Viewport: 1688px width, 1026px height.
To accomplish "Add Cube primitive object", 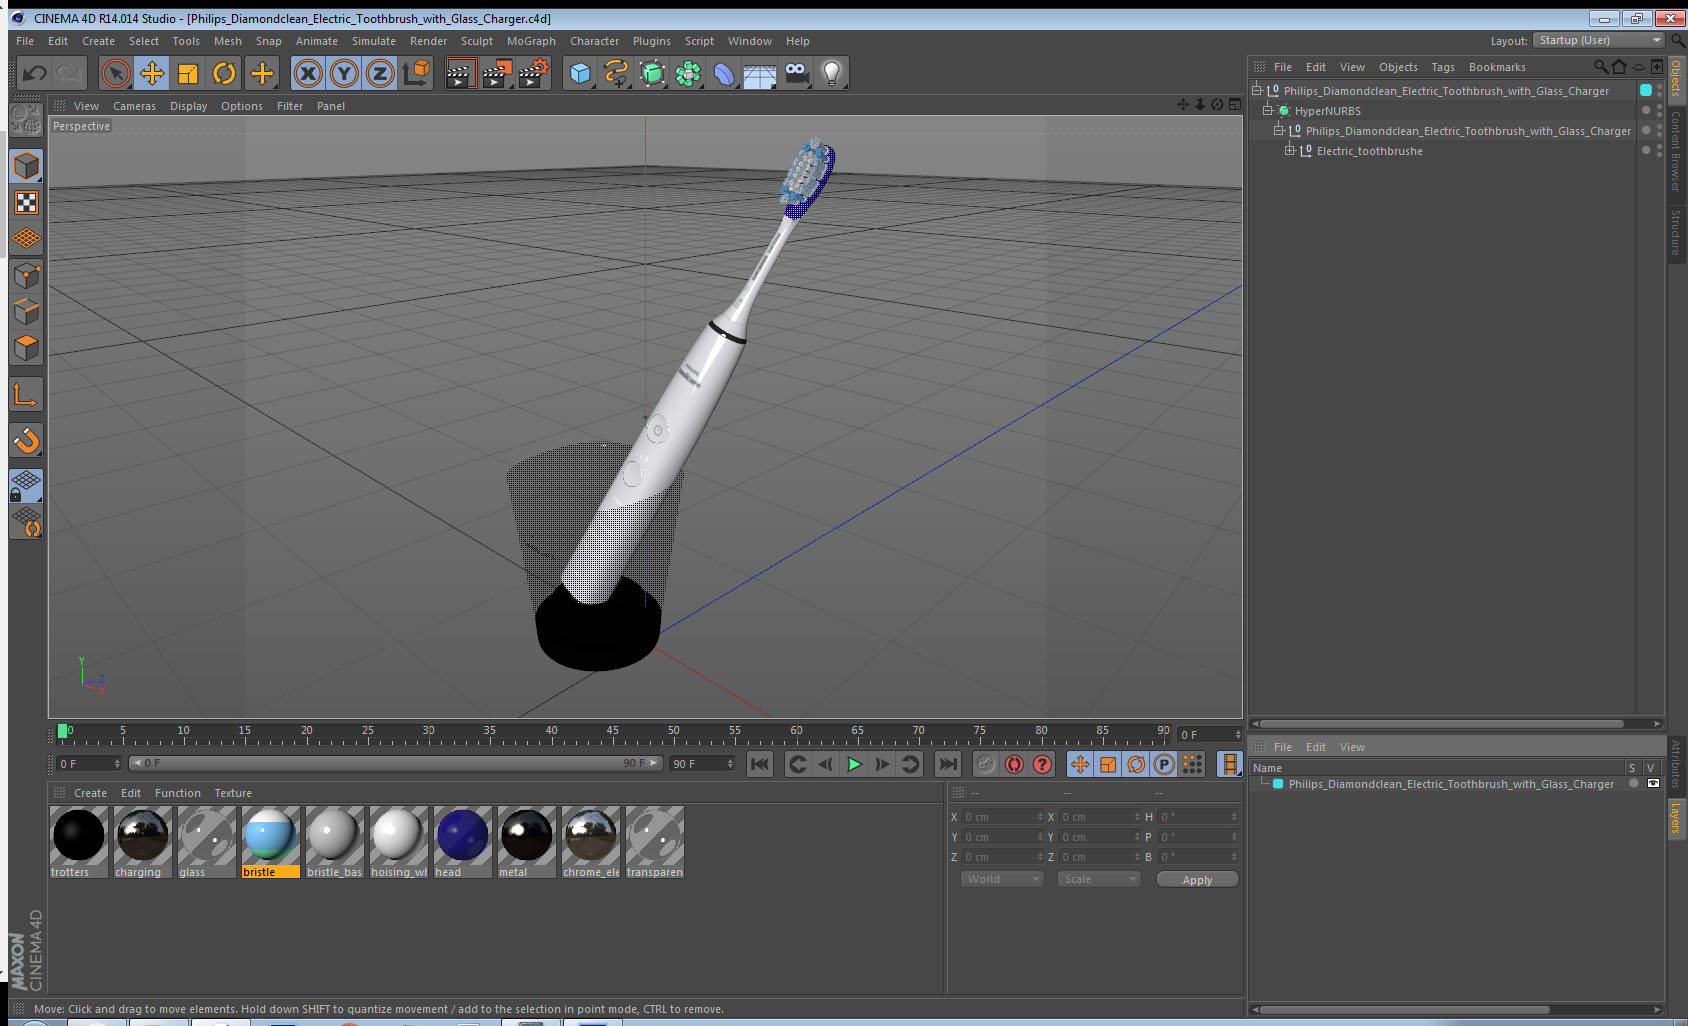I will (580, 73).
